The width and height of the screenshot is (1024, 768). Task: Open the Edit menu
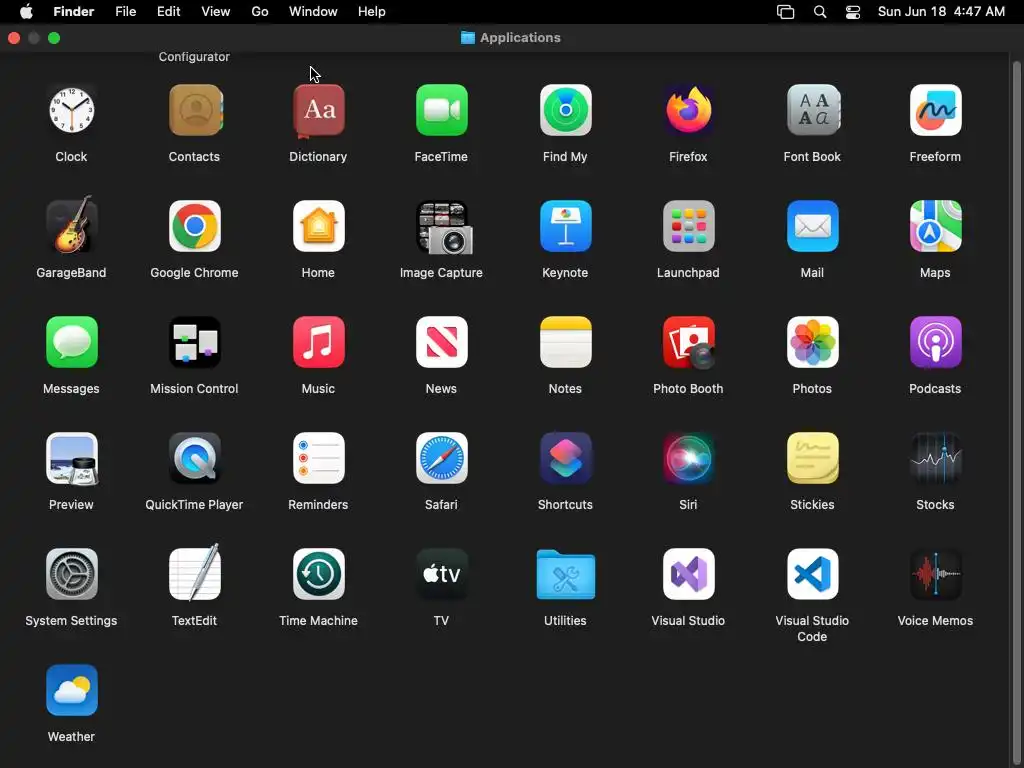pyautogui.click(x=168, y=12)
